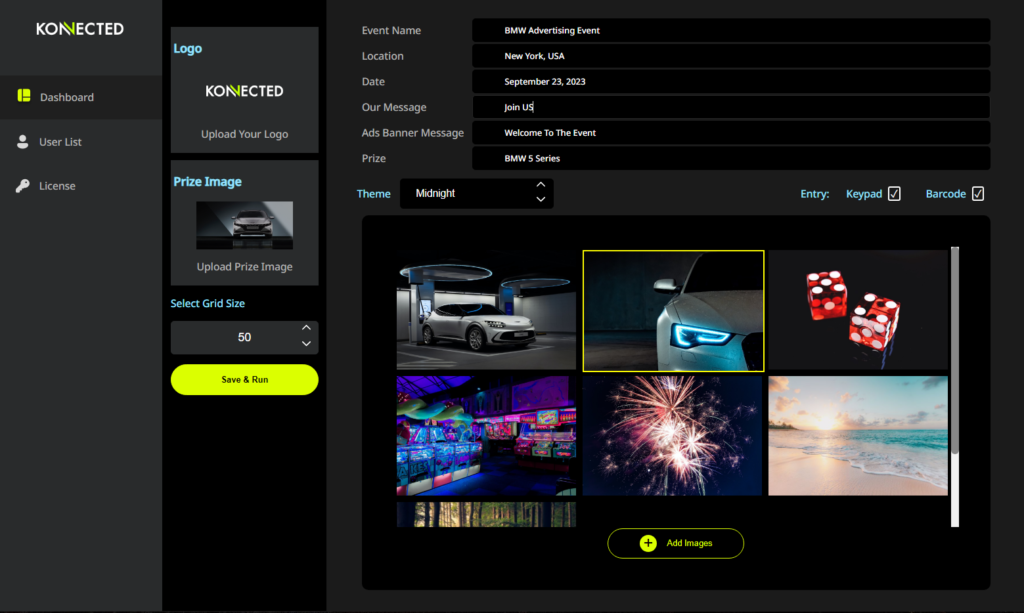Click the Dashboard grid icon in sidebar
The width and height of the screenshot is (1024, 613).
[x=24, y=96]
